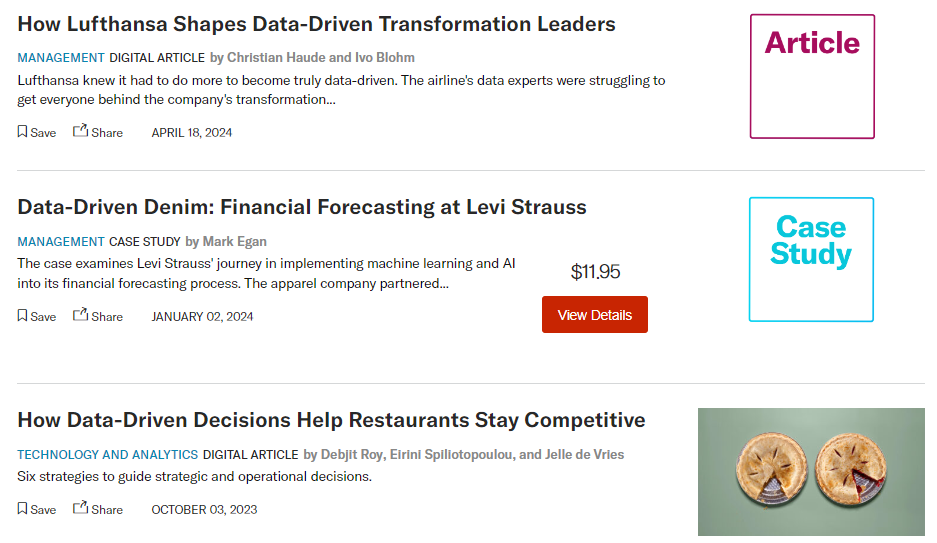Click the Technology and Analytics topic link

pyautogui.click(x=108, y=455)
